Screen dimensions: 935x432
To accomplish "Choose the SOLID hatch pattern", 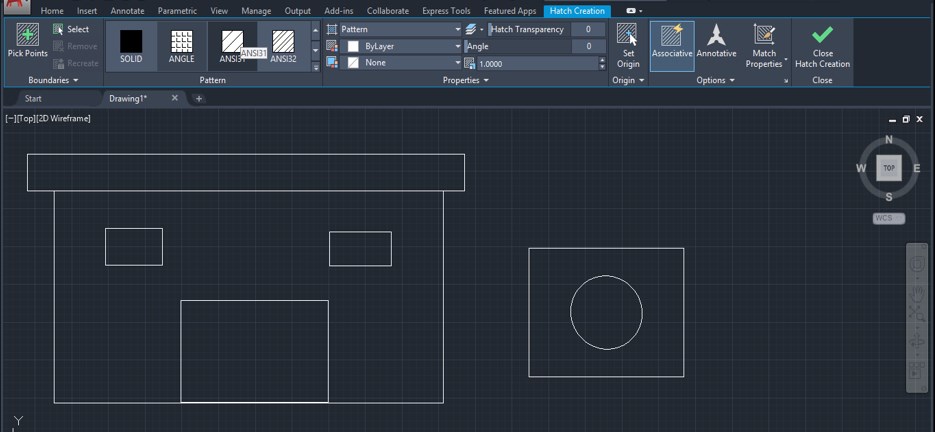I will pyautogui.click(x=131, y=47).
